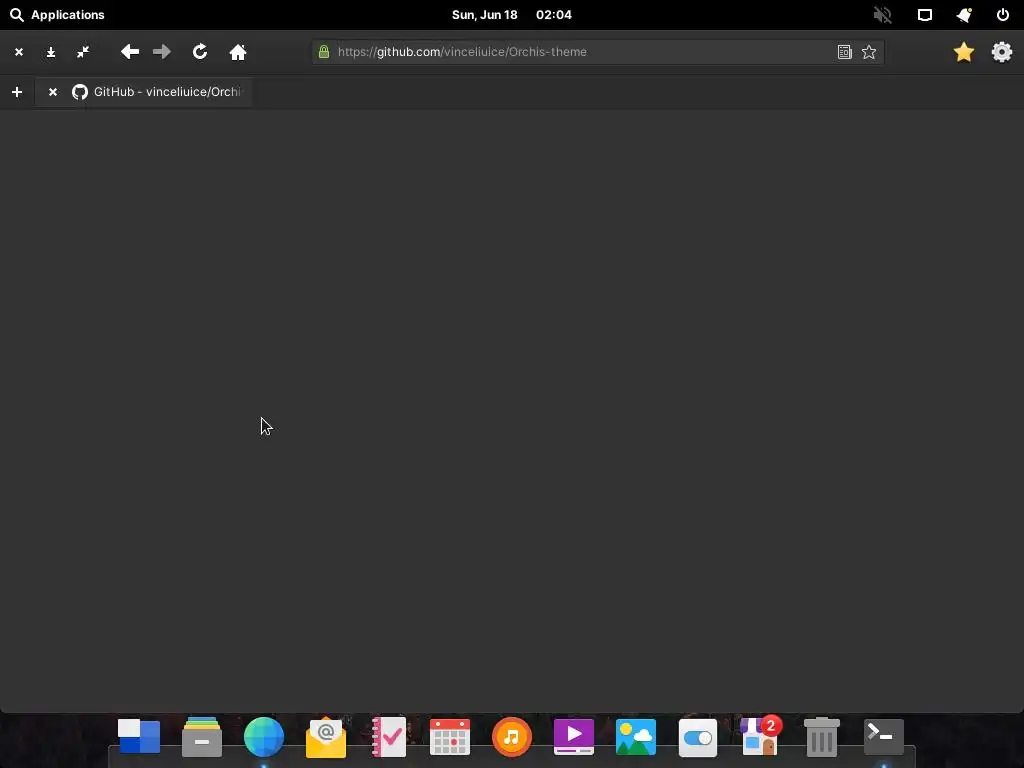Click the green padlock security icon
The image size is (1024, 768).
click(x=323, y=52)
